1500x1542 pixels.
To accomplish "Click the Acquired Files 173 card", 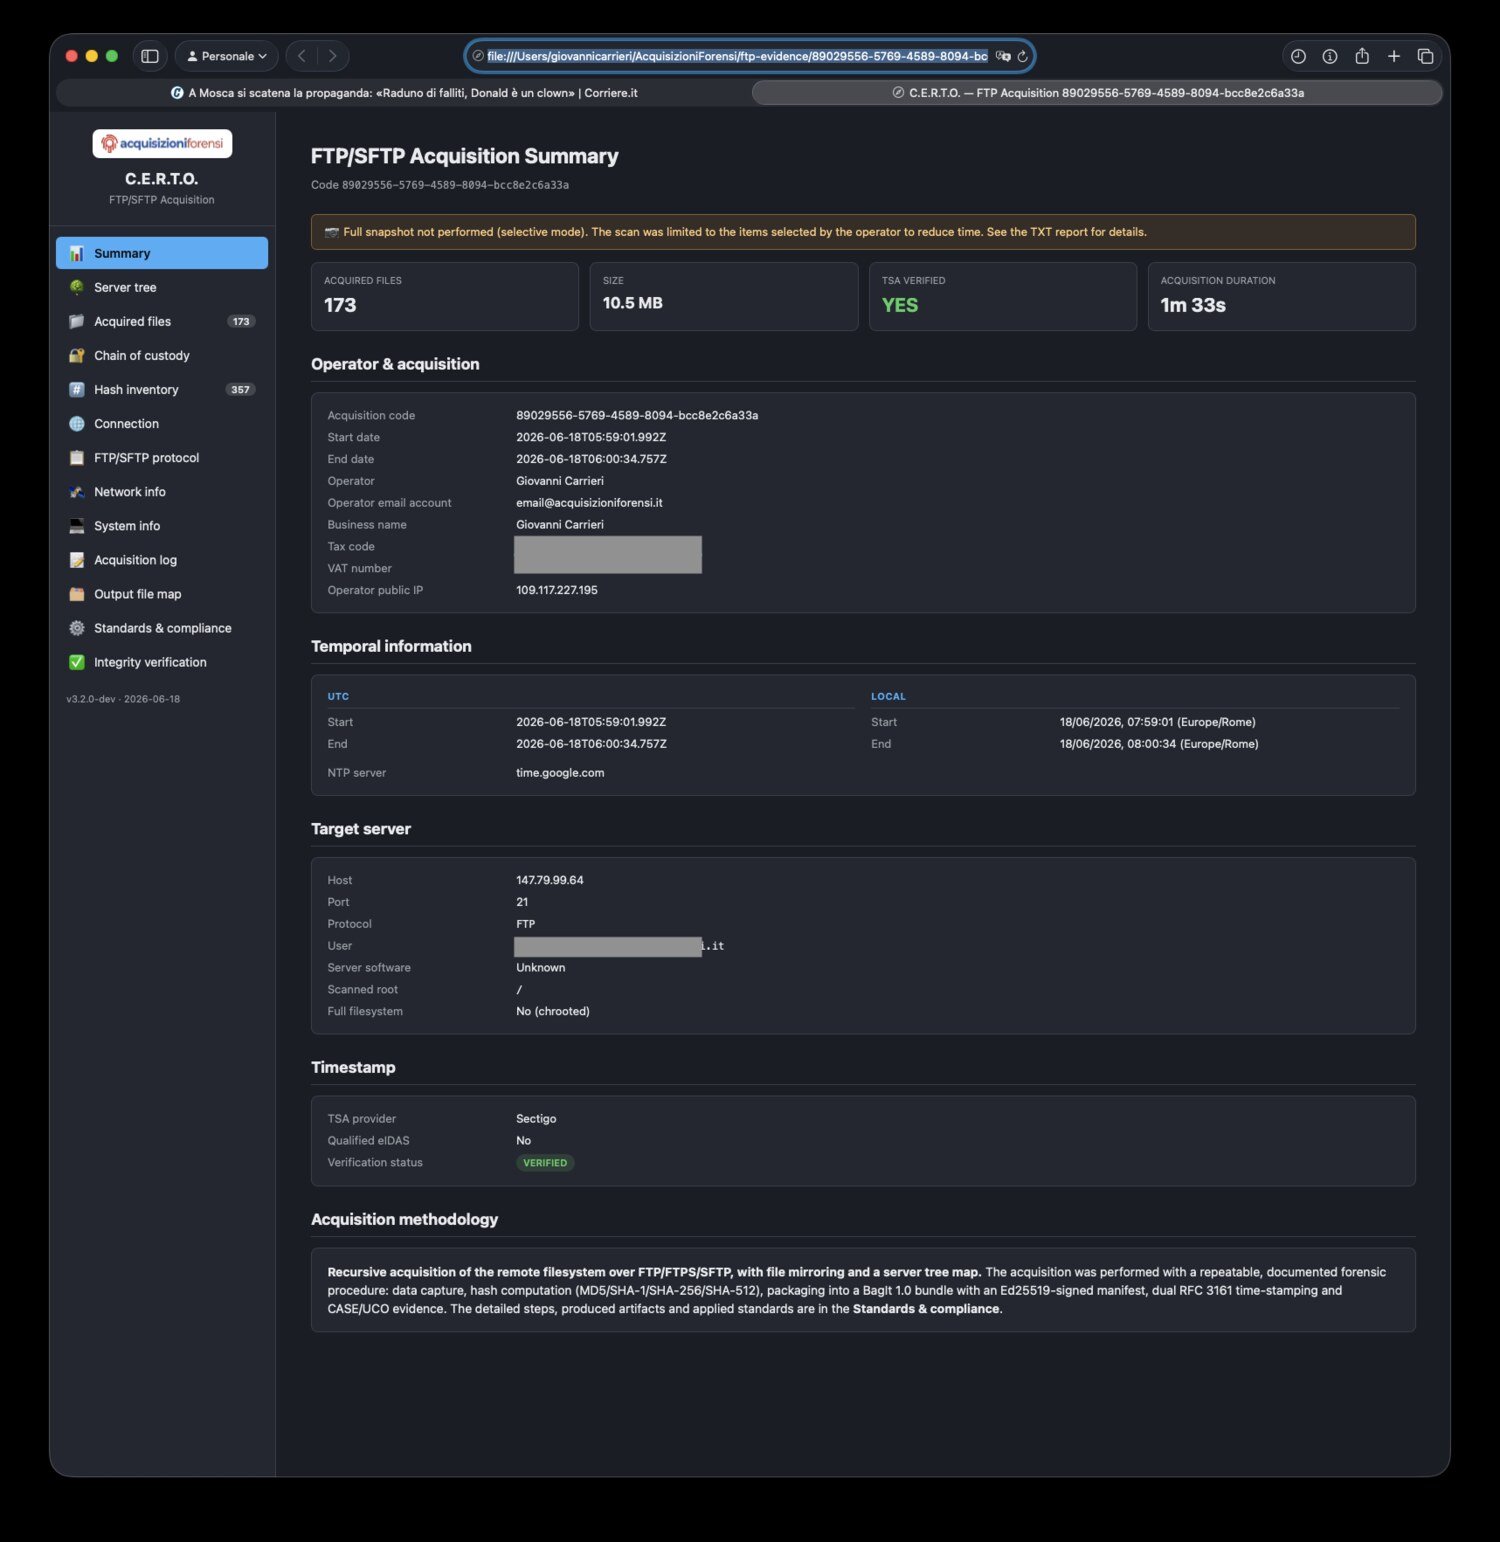I will click(x=445, y=296).
